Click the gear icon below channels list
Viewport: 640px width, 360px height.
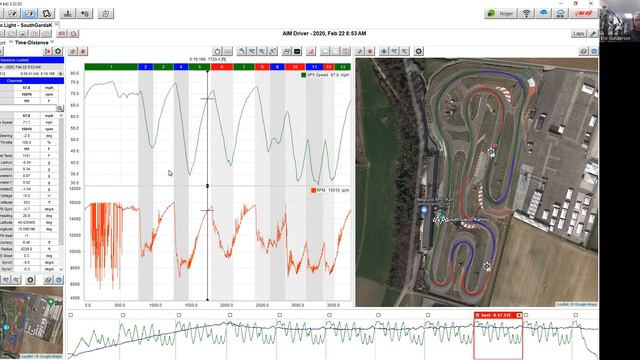pyautogui.click(x=30, y=280)
